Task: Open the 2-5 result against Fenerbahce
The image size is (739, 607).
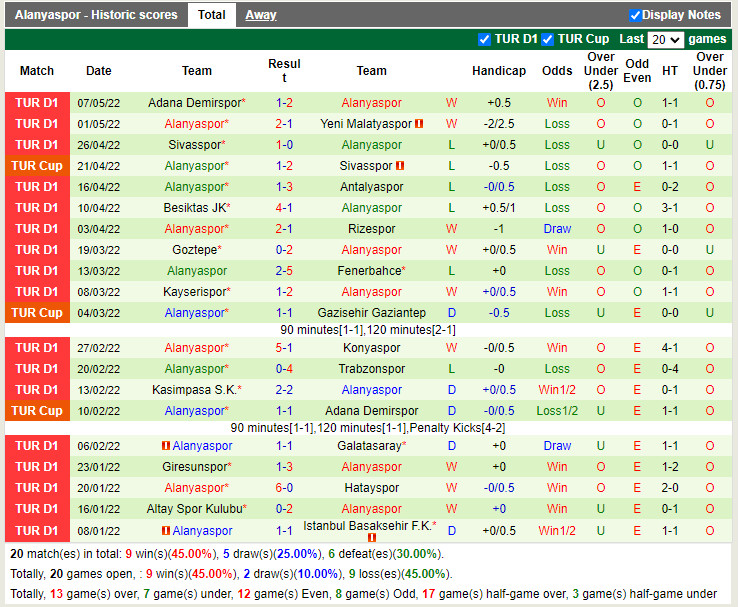Action: click(284, 271)
